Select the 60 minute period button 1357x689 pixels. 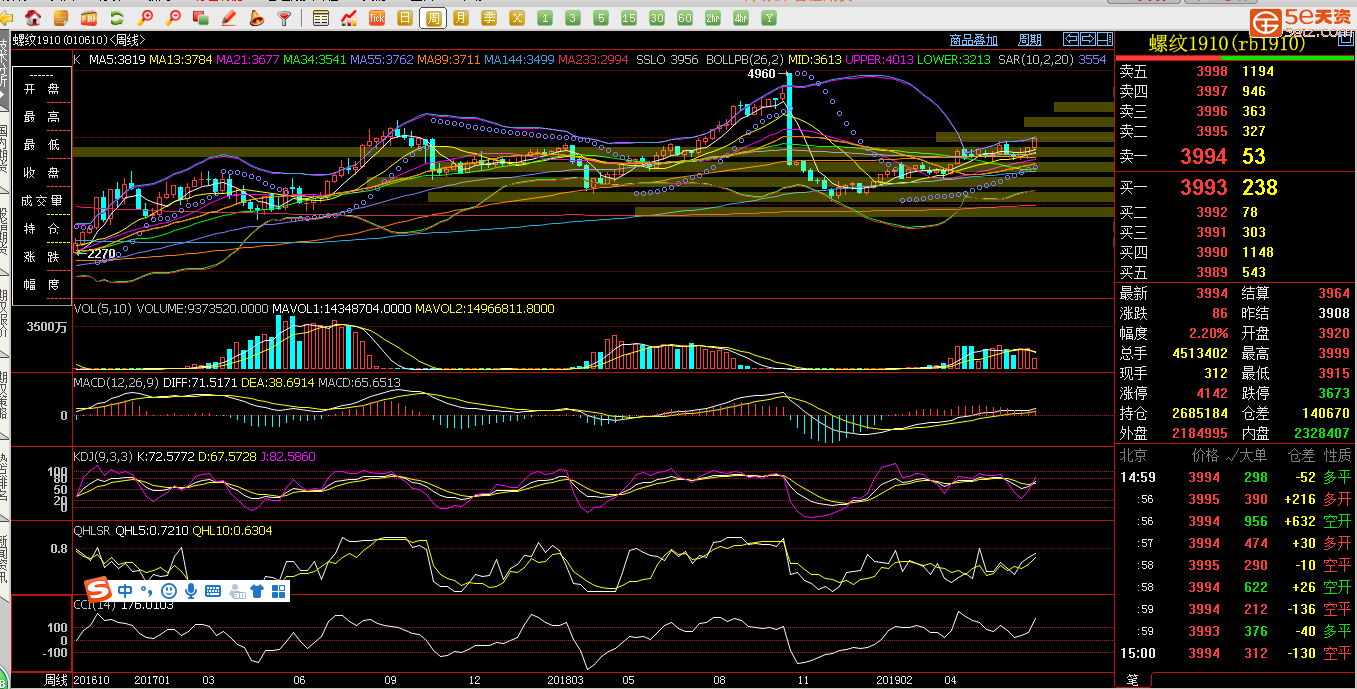[685, 18]
